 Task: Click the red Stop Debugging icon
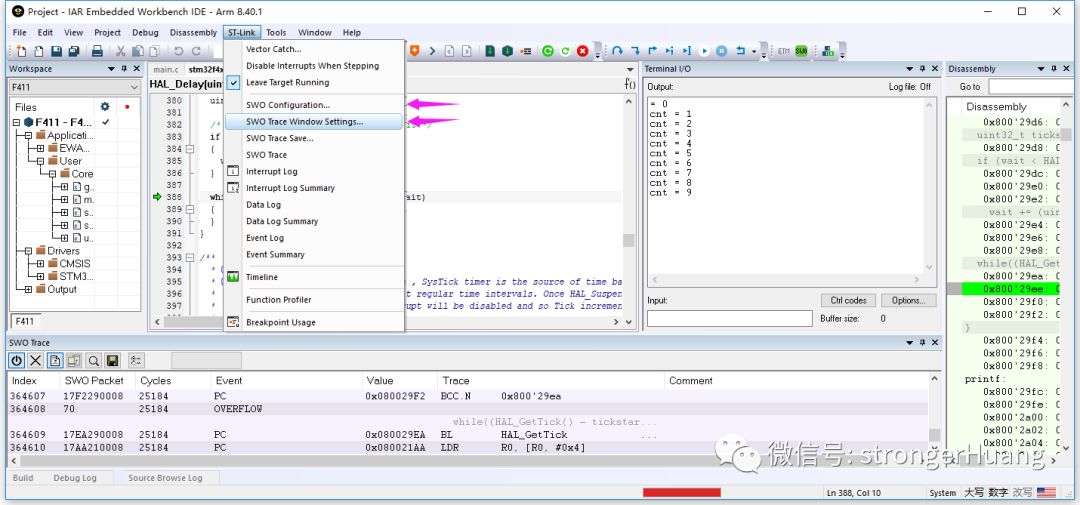[583, 51]
